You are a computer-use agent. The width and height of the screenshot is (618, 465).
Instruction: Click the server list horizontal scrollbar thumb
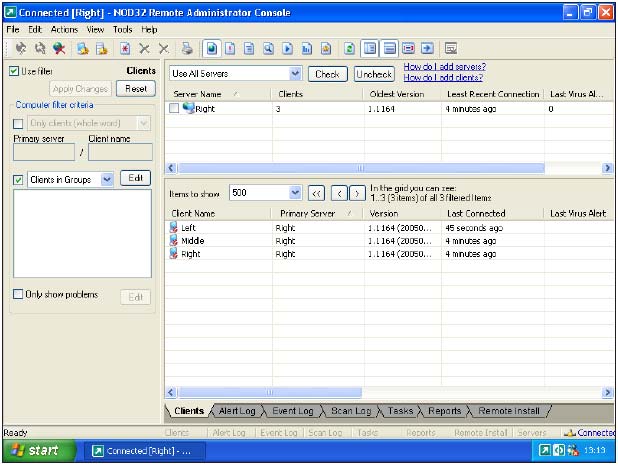click(361, 168)
